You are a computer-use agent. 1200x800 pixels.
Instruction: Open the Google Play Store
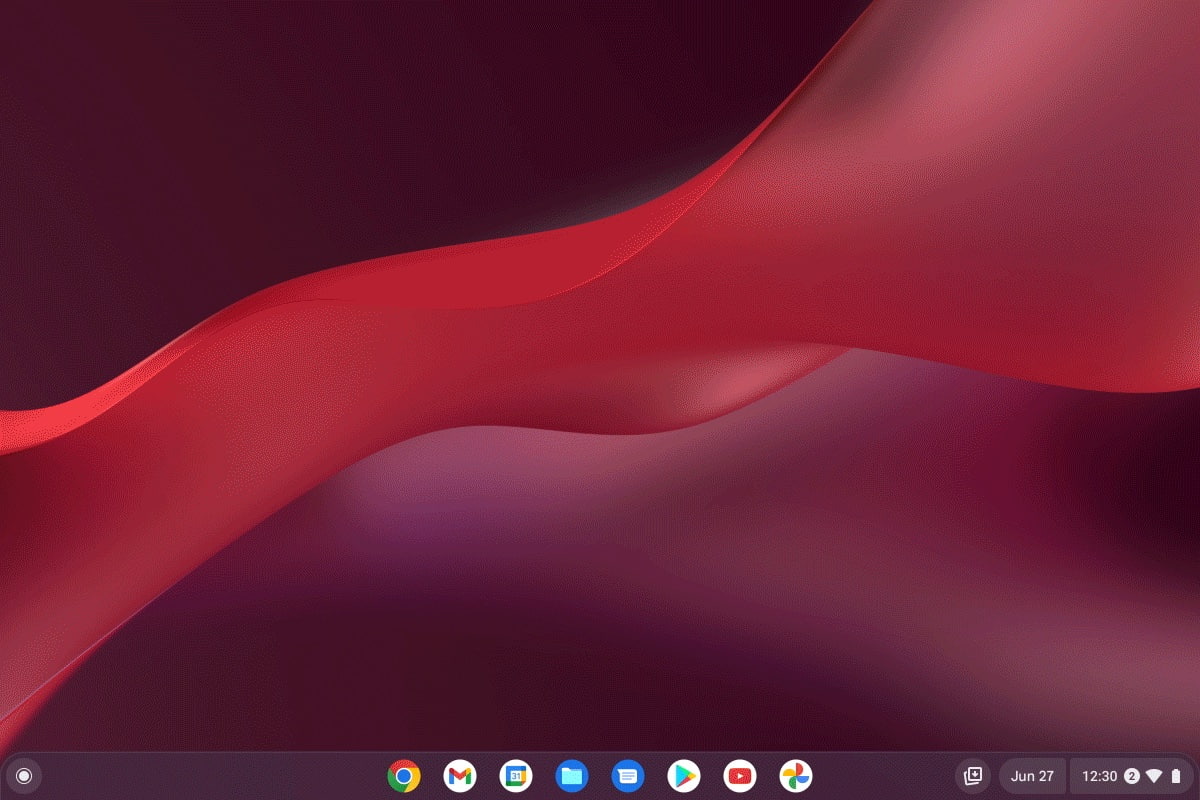pos(684,776)
